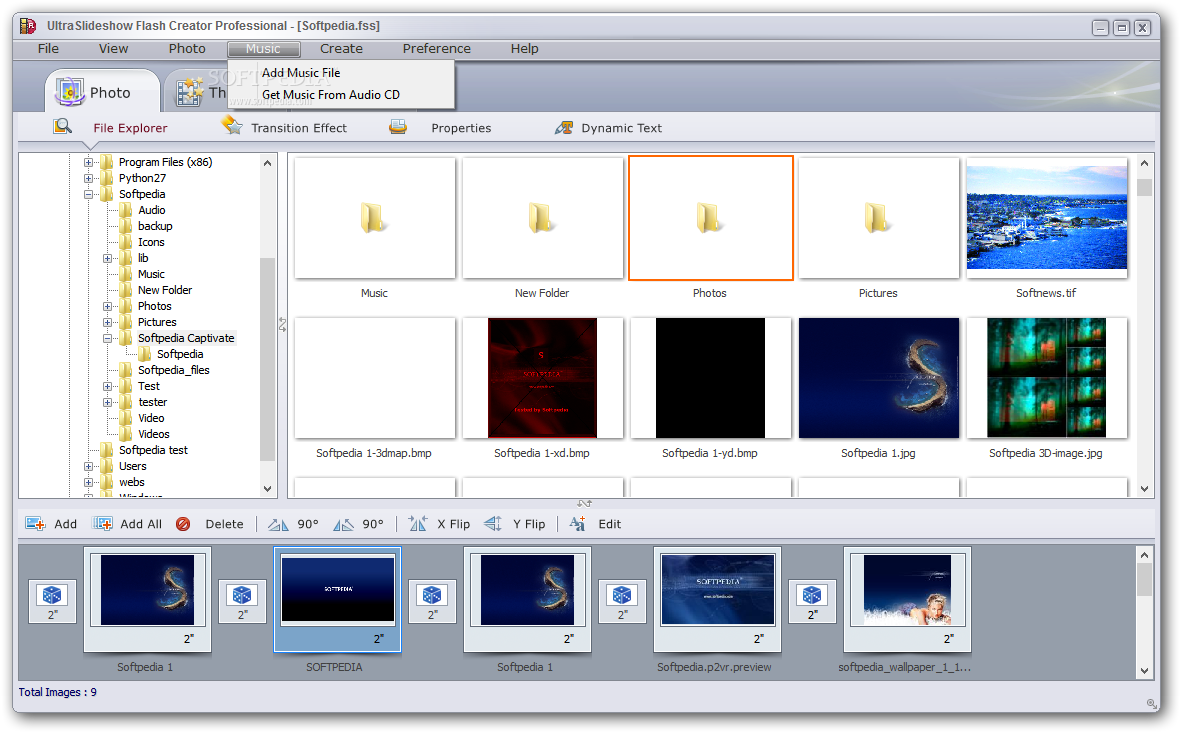1181x733 pixels.
Task: Click the Photo tab icon
Action: (x=69, y=92)
